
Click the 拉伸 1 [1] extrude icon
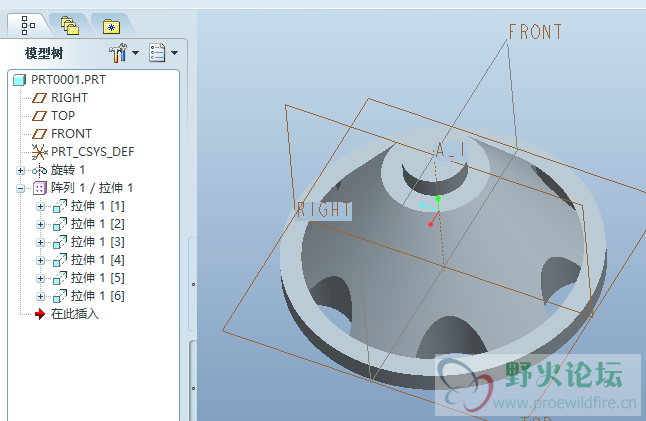60,206
